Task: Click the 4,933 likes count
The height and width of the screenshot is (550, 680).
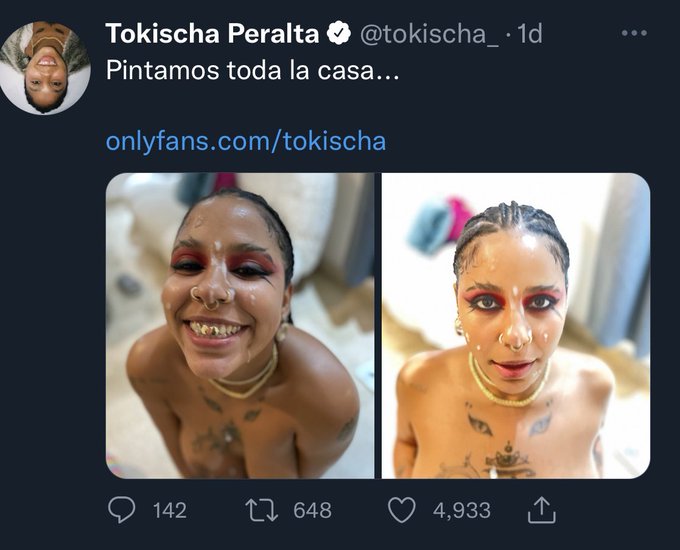Action: [x=461, y=510]
